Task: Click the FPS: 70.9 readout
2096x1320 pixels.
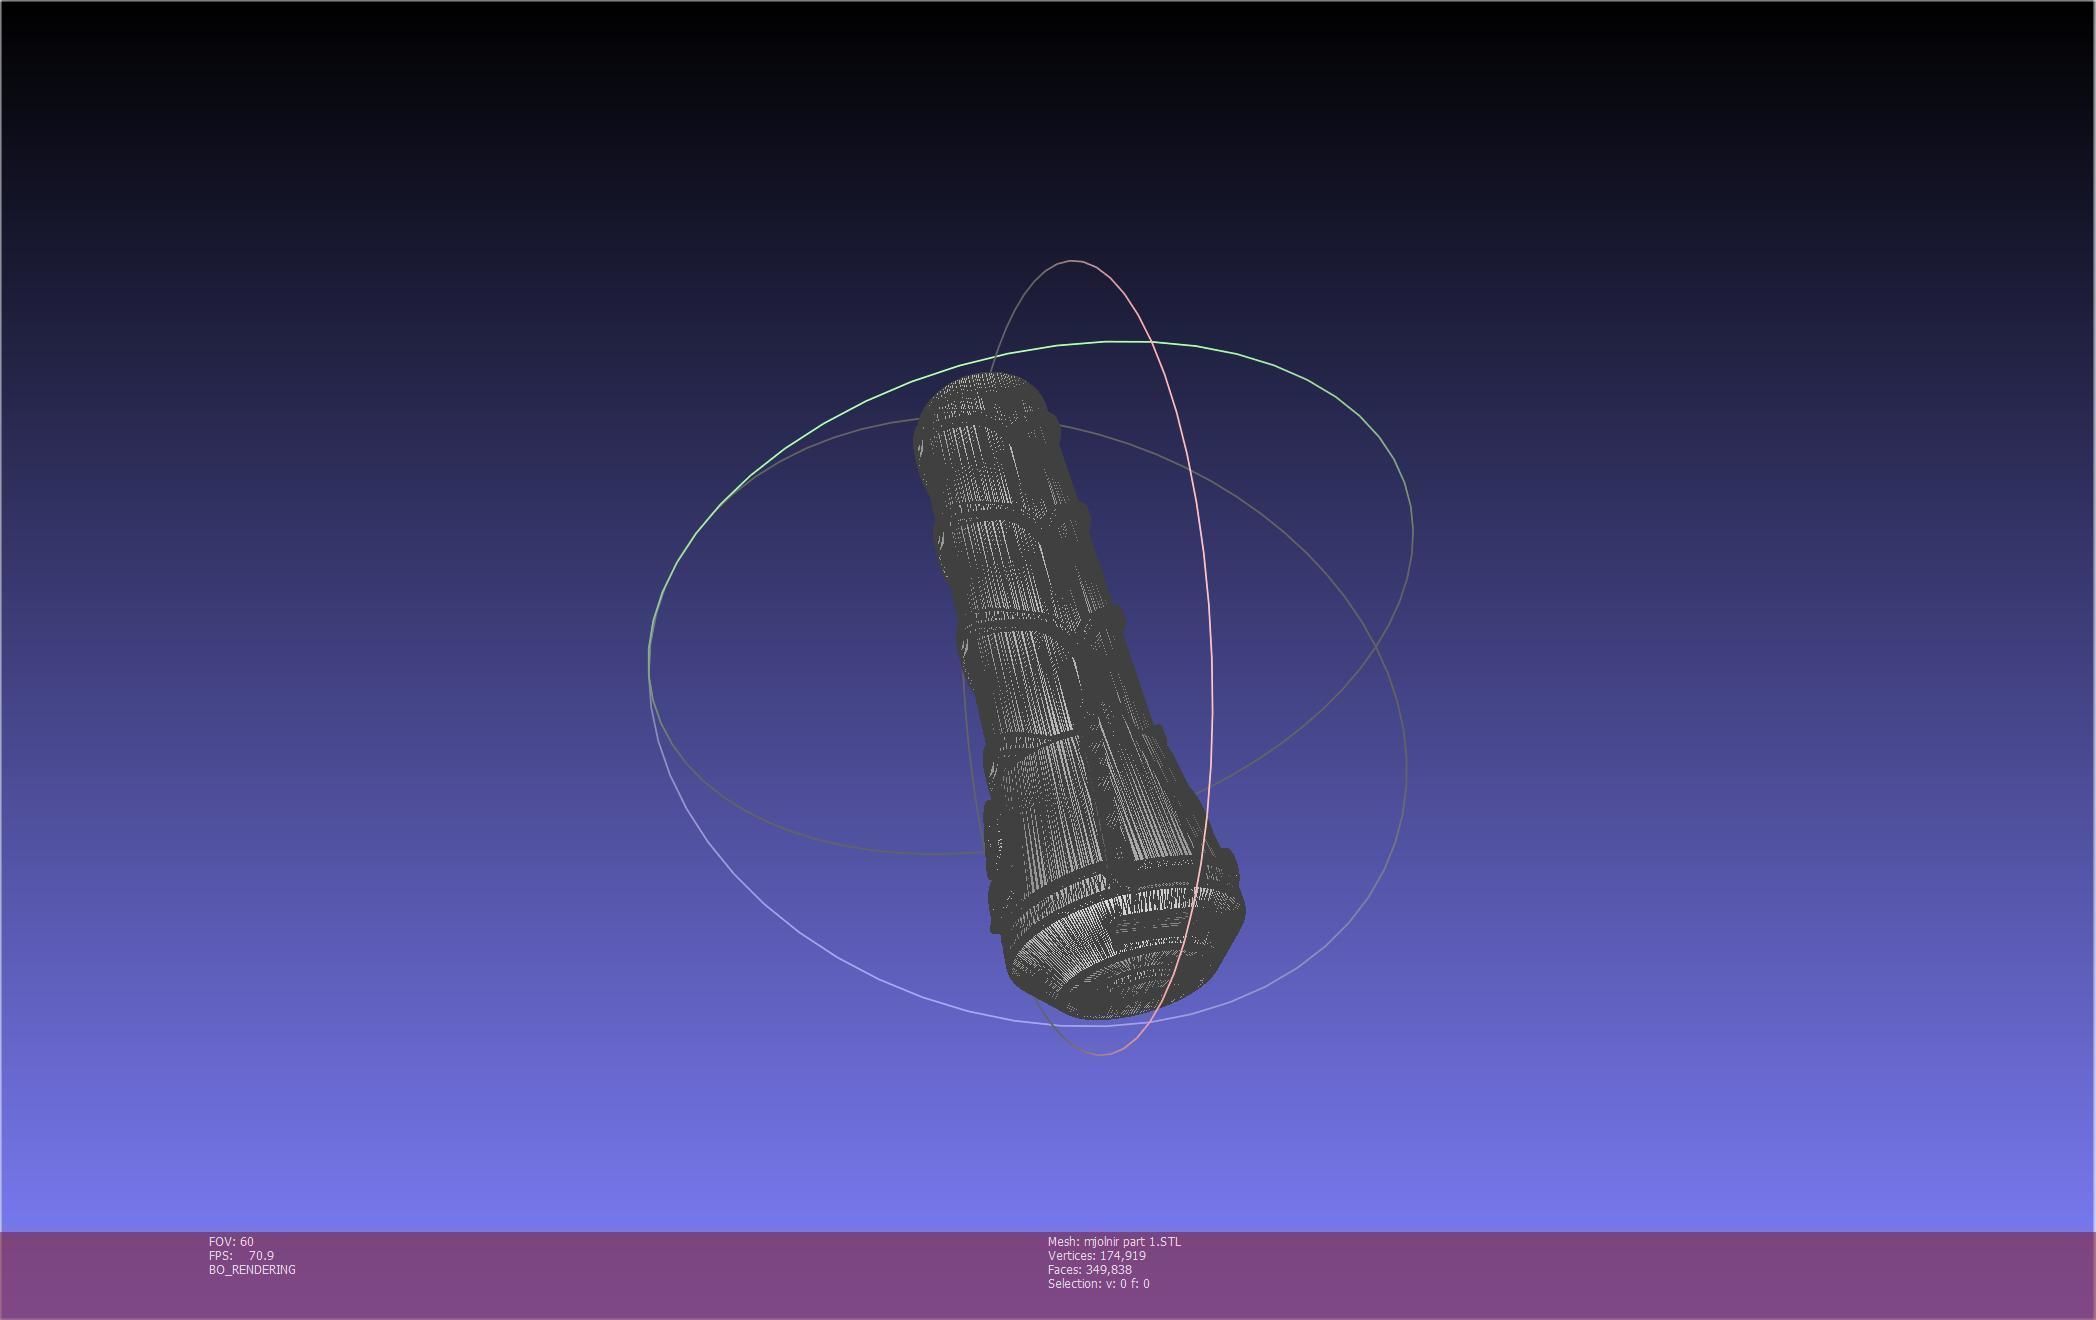Action: coord(241,1256)
